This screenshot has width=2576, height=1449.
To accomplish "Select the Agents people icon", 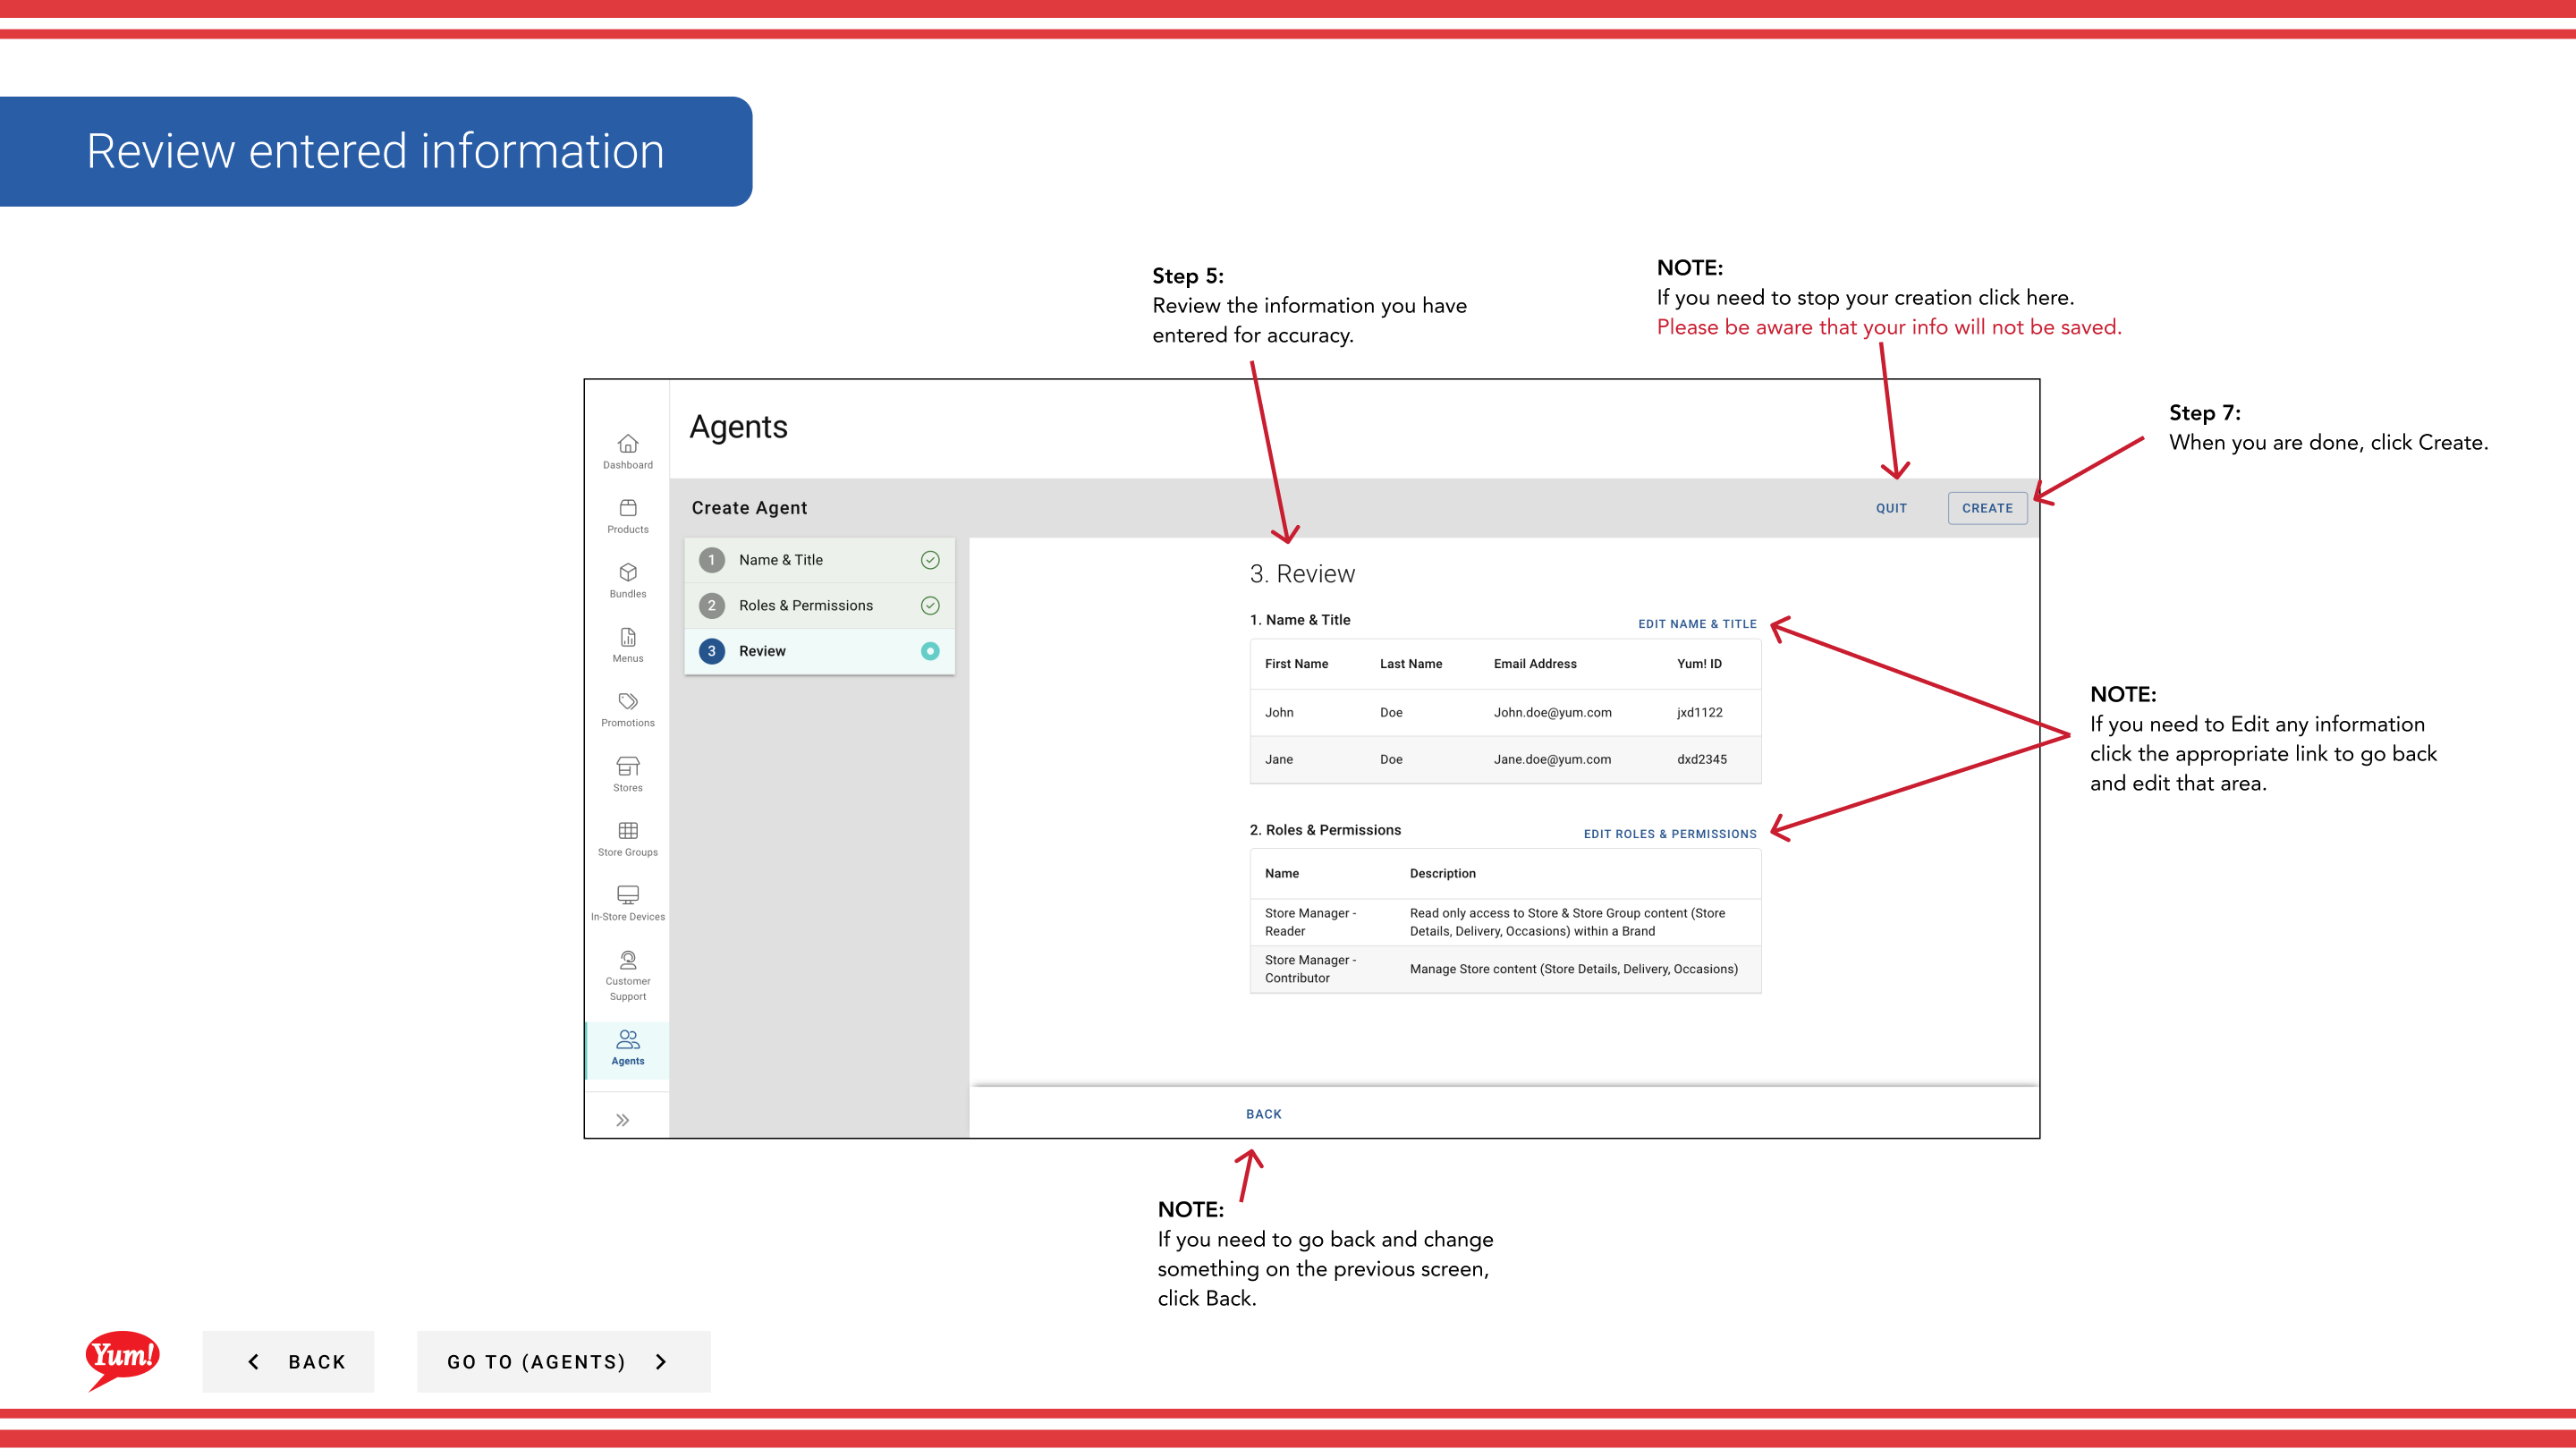I will [628, 1040].
